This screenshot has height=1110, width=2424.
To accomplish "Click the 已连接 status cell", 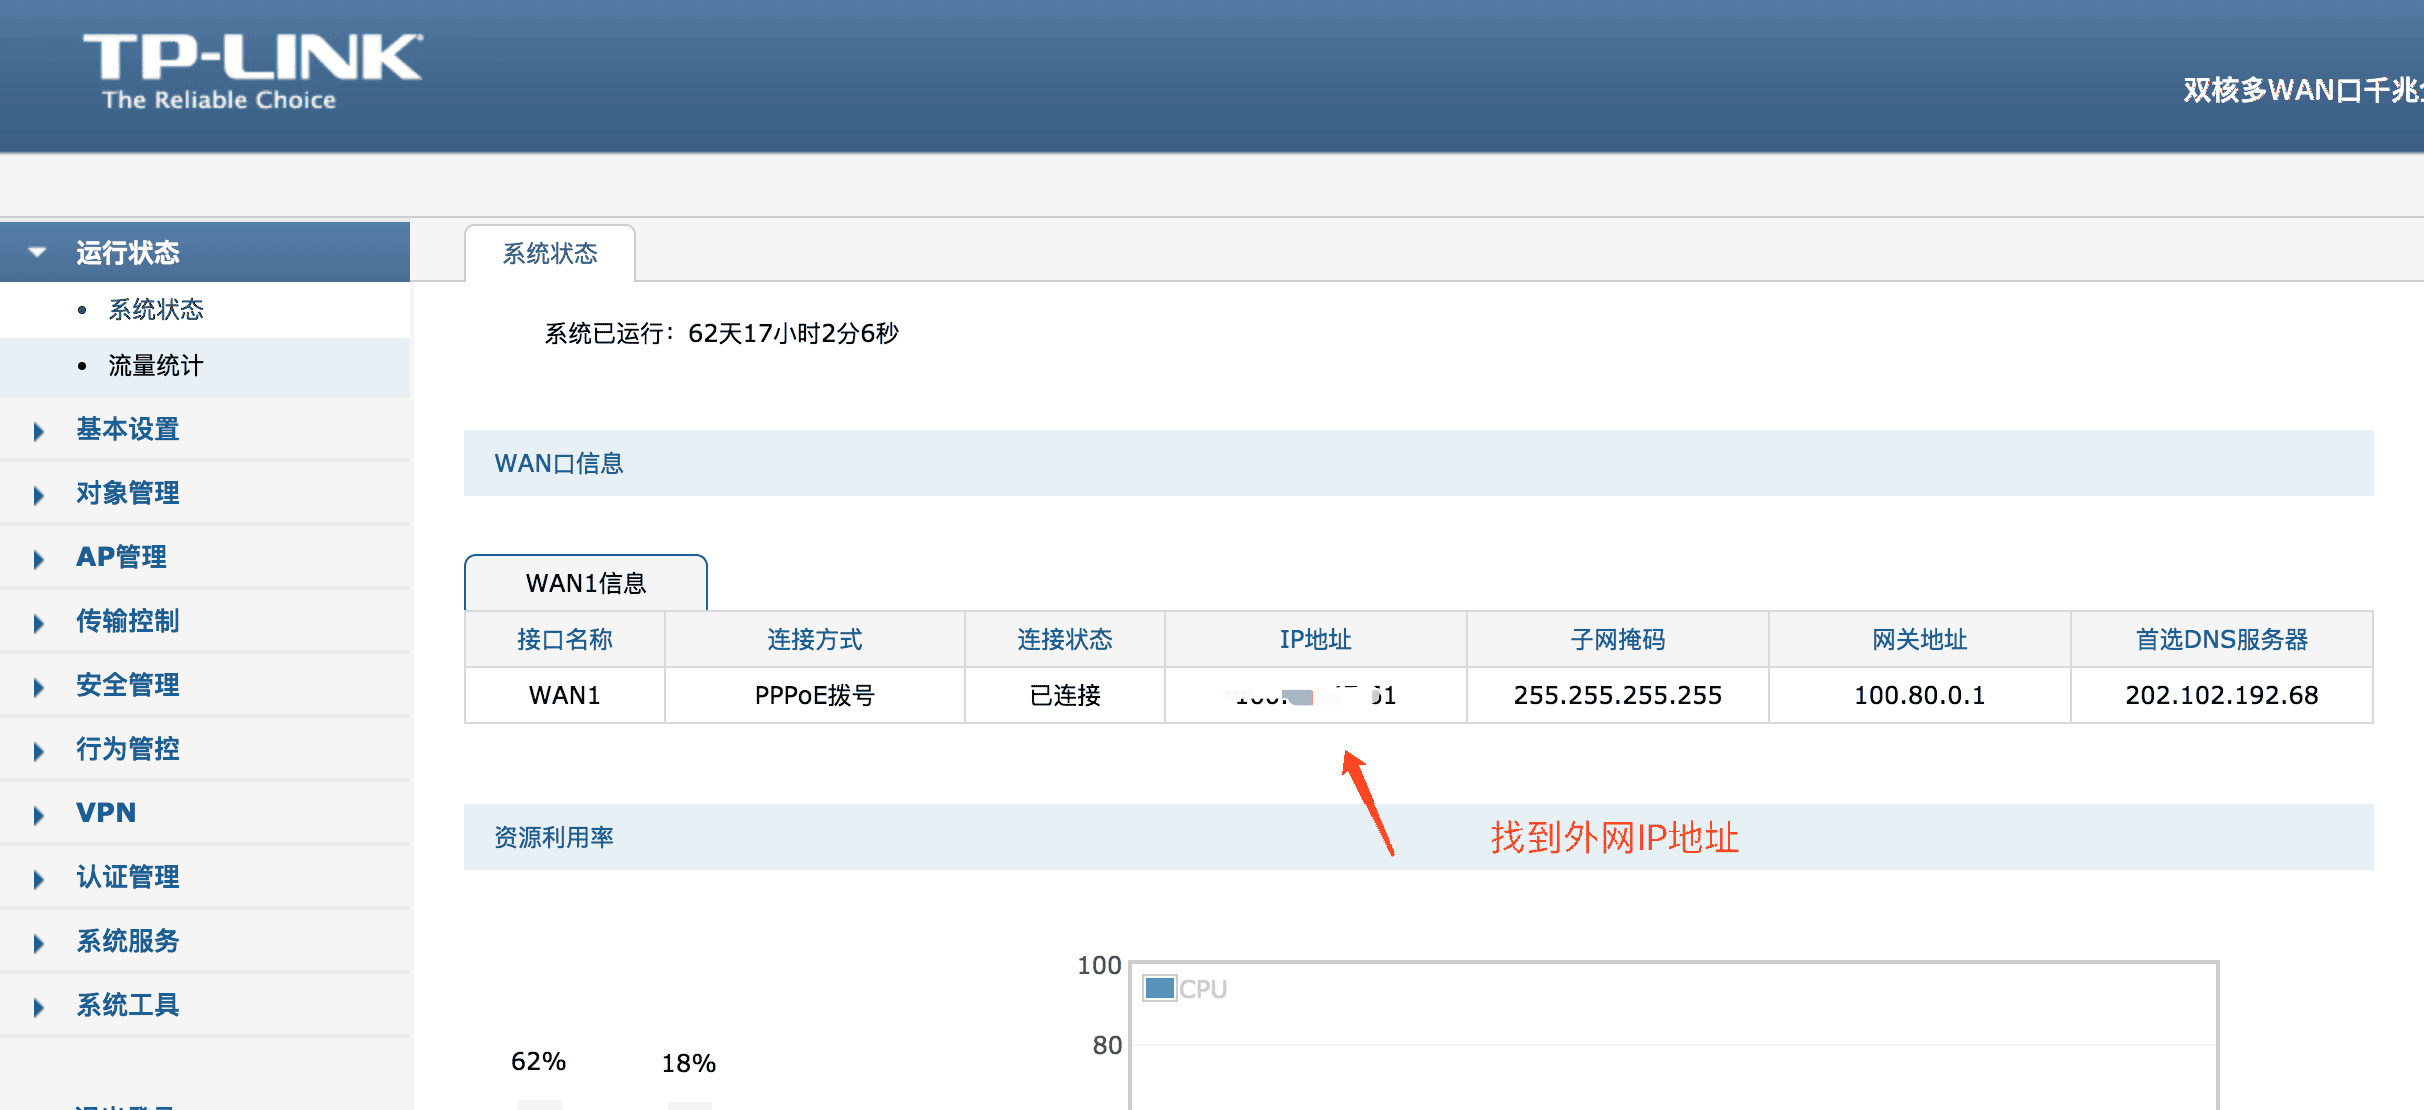I will point(1065,695).
